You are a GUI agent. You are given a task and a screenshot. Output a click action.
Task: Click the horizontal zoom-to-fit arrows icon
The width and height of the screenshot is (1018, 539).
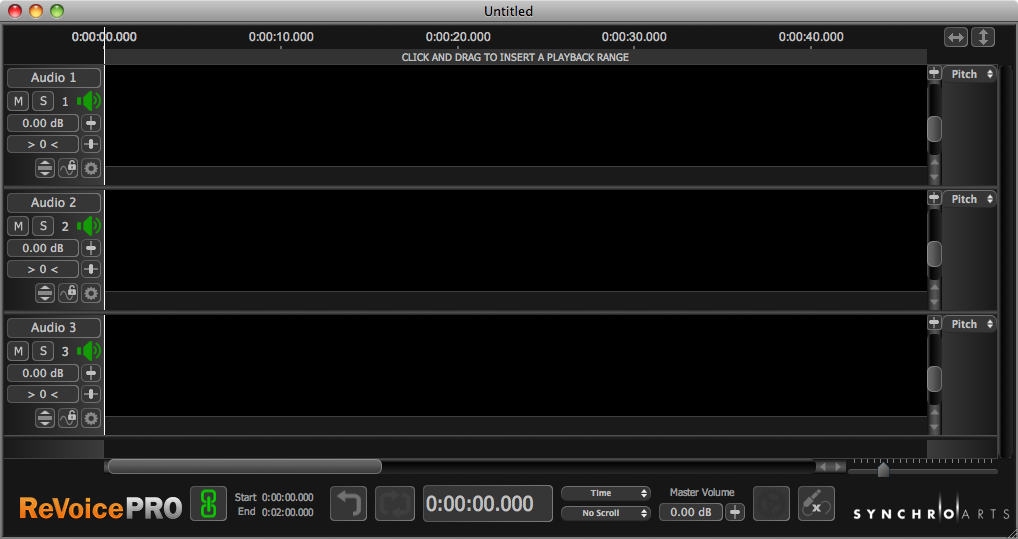pos(956,37)
